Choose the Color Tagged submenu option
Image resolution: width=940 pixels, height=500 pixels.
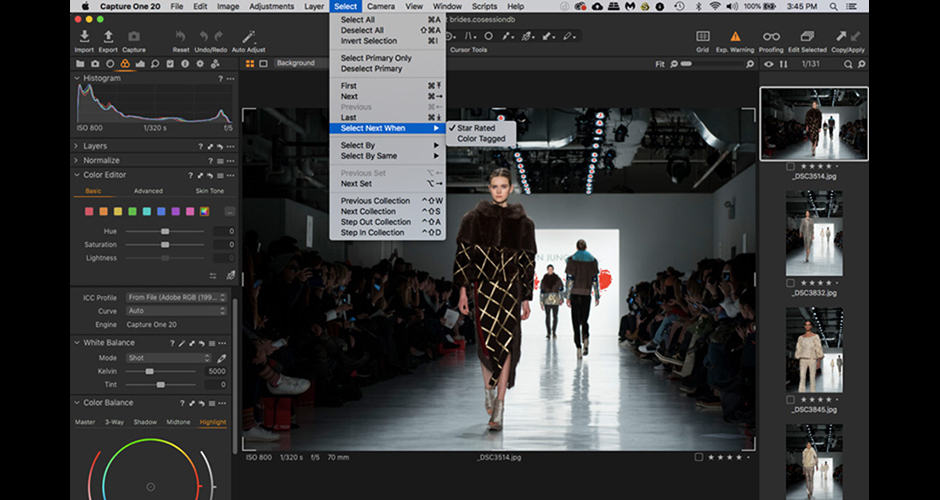coord(481,138)
